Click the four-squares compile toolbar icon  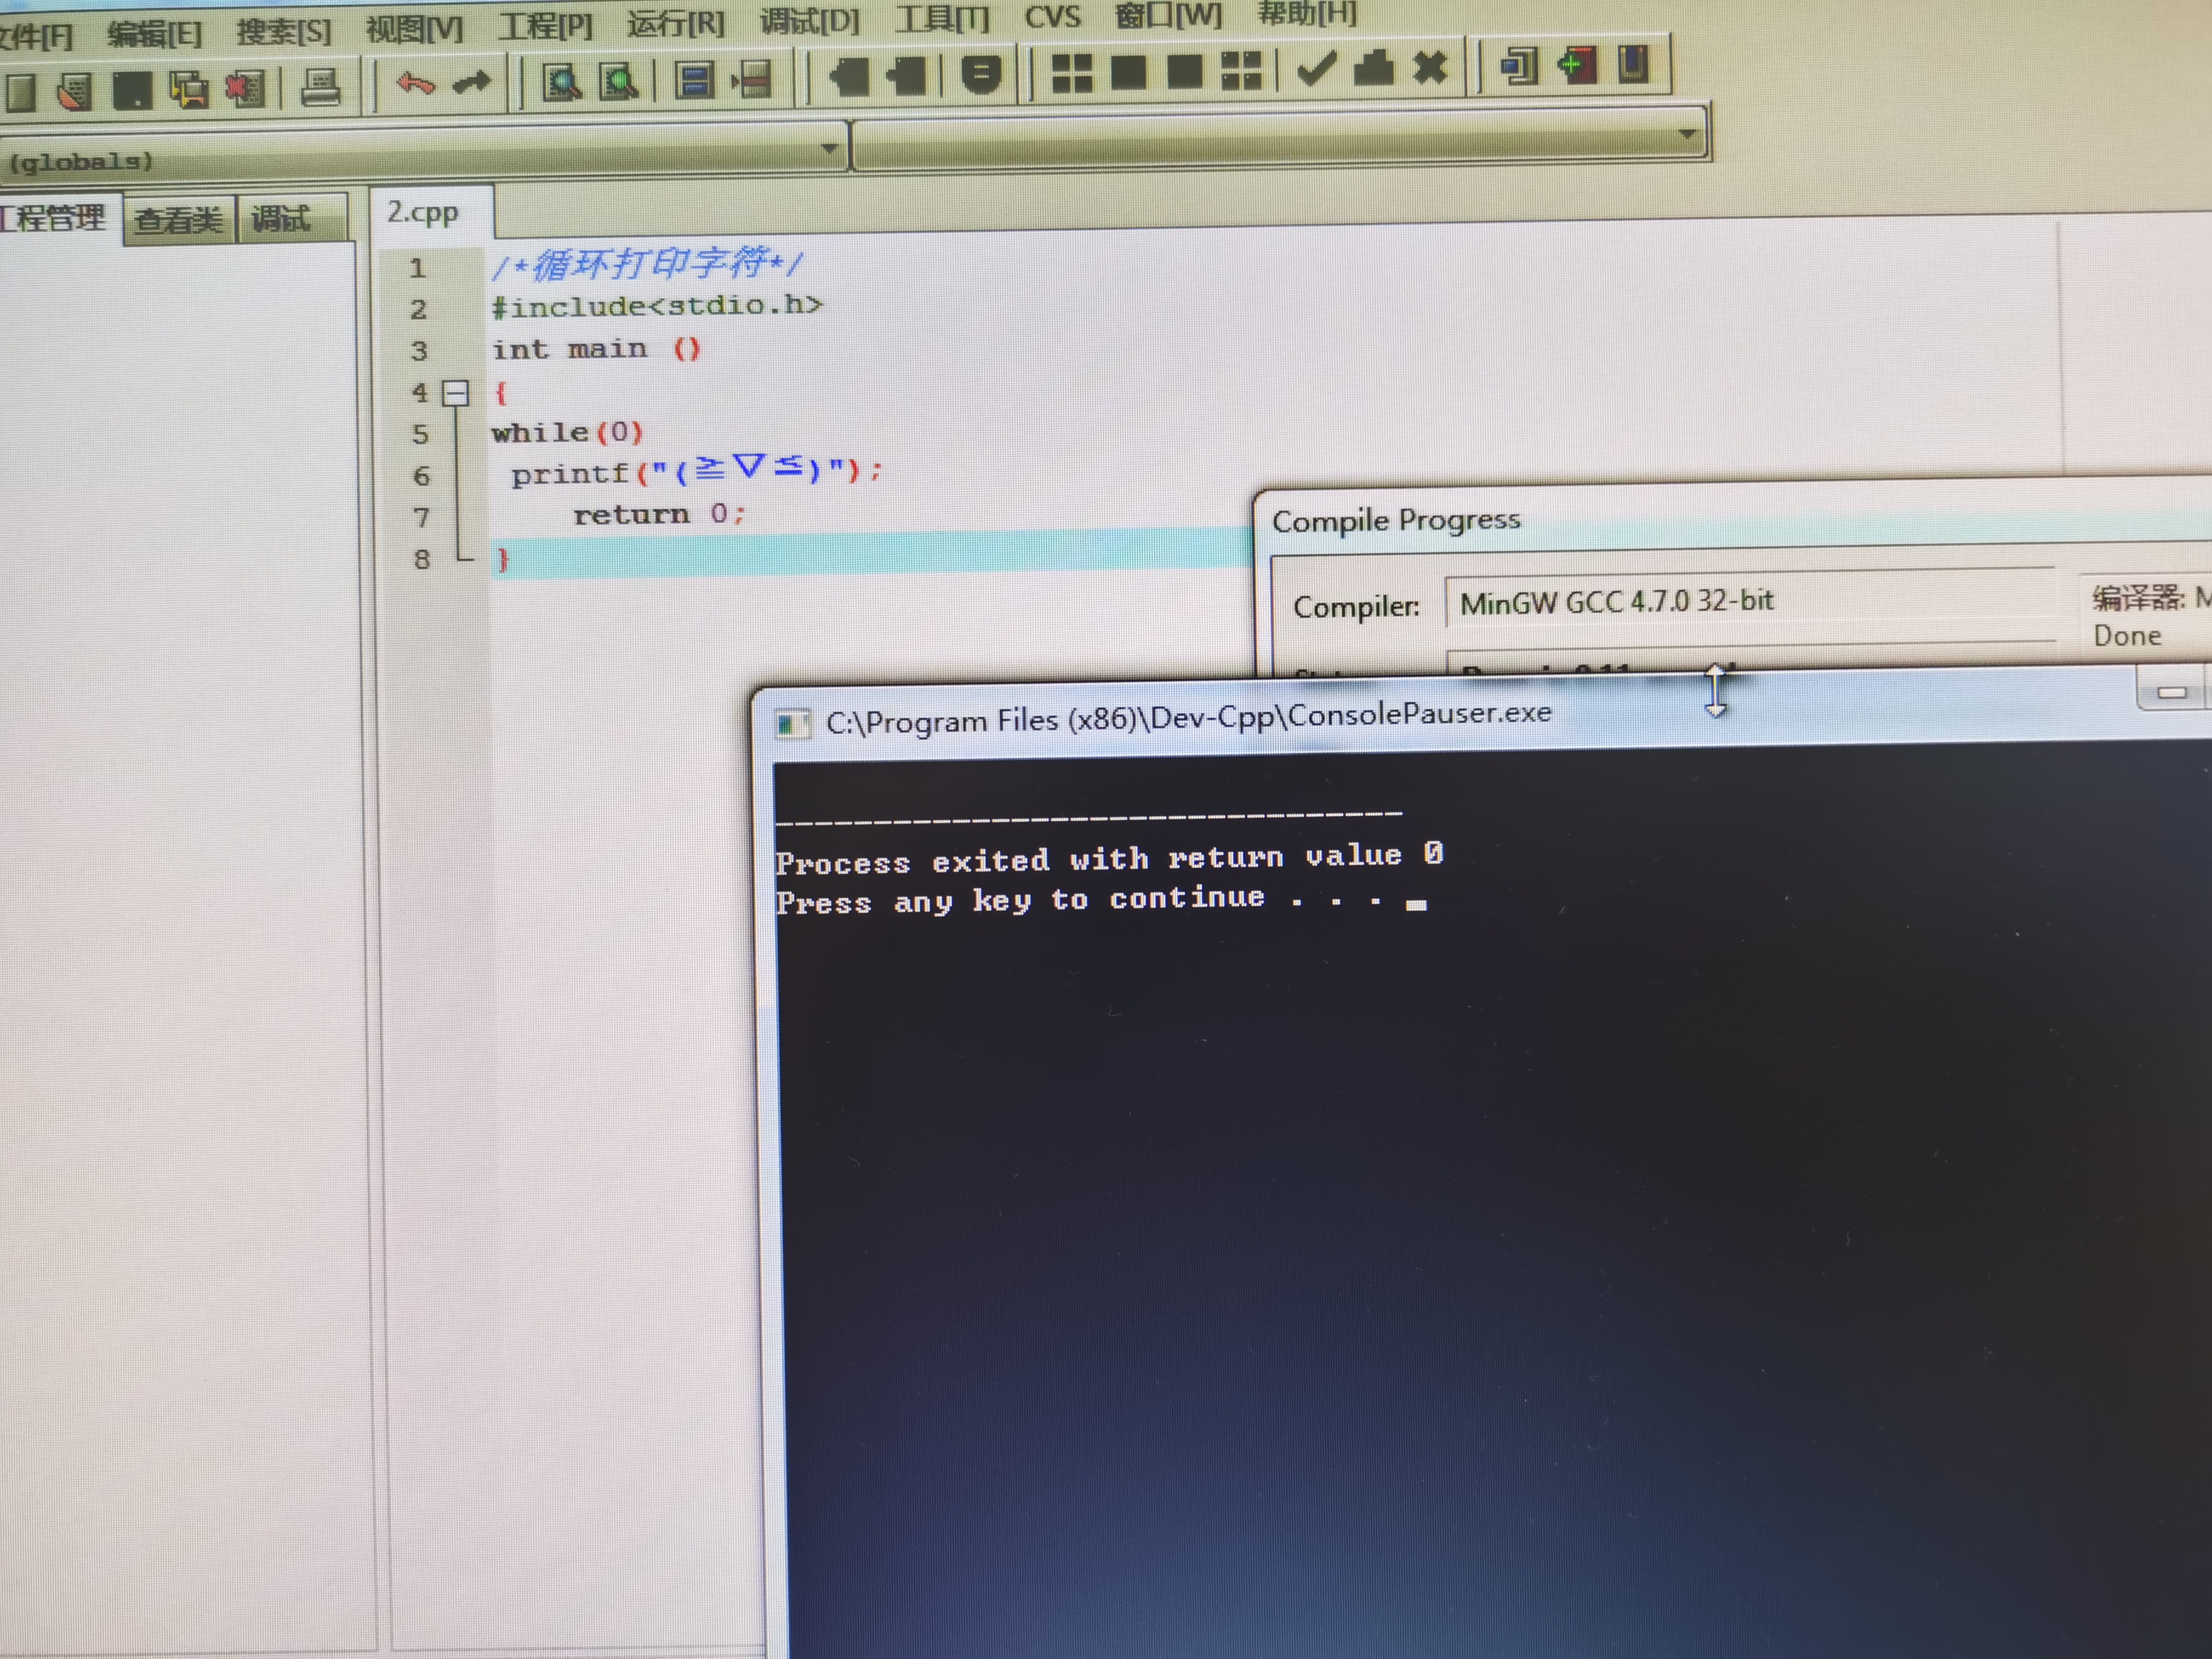click(1071, 73)
